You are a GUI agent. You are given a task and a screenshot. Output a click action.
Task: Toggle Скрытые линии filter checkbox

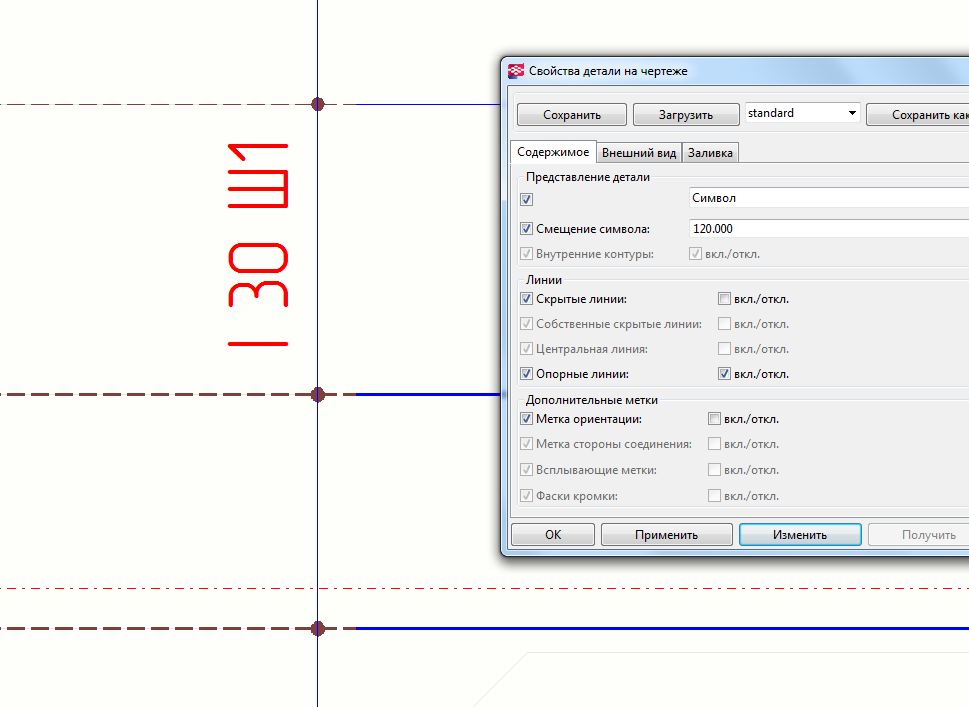(527, 298)
